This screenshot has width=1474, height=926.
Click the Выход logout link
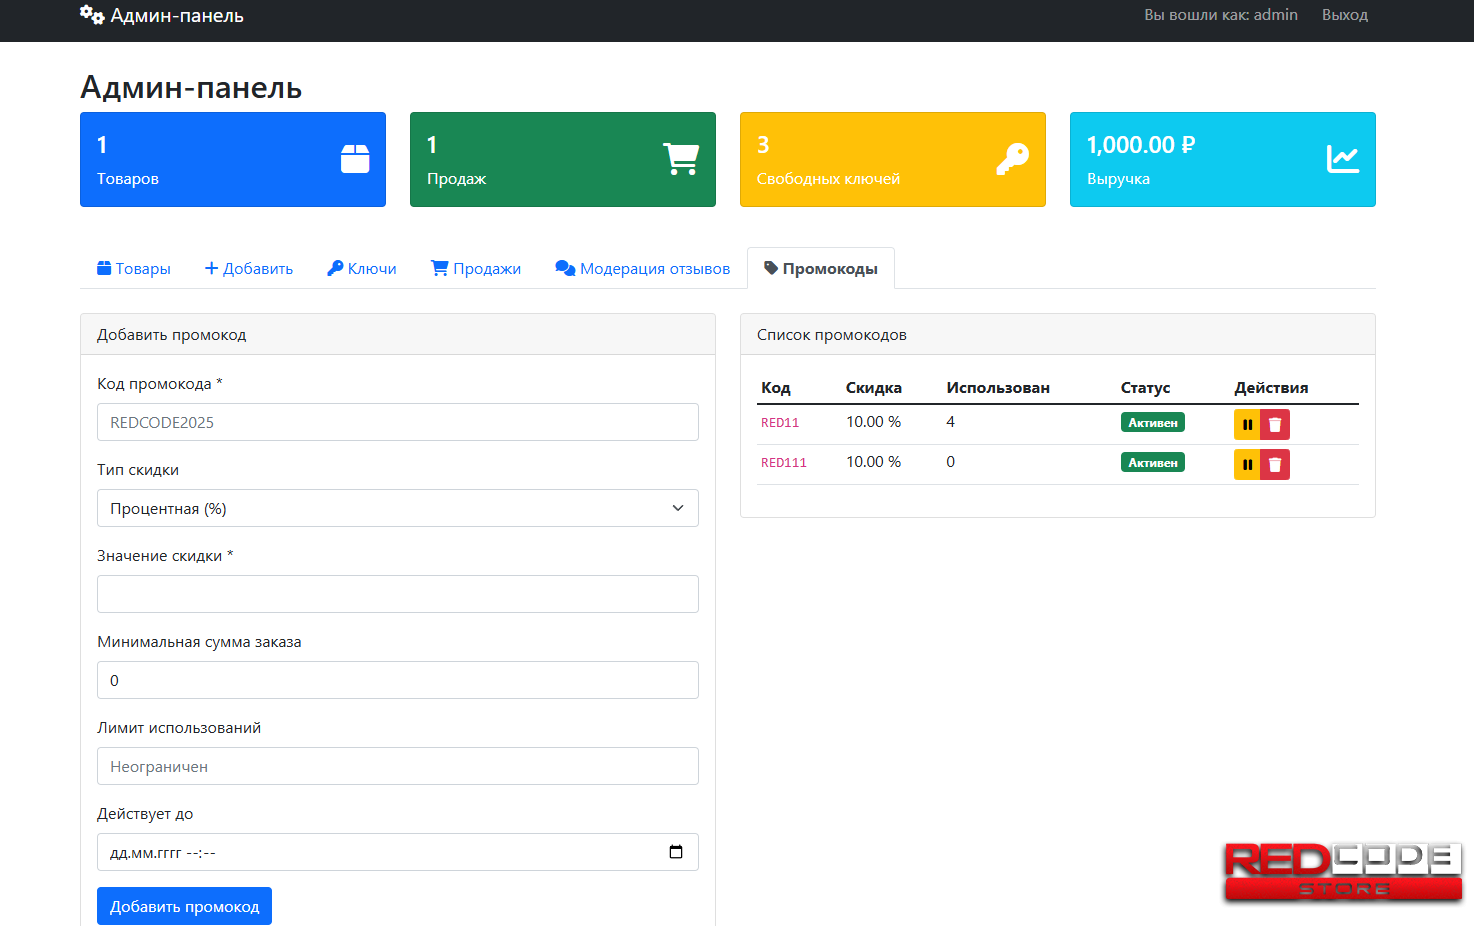point(1344,15)
